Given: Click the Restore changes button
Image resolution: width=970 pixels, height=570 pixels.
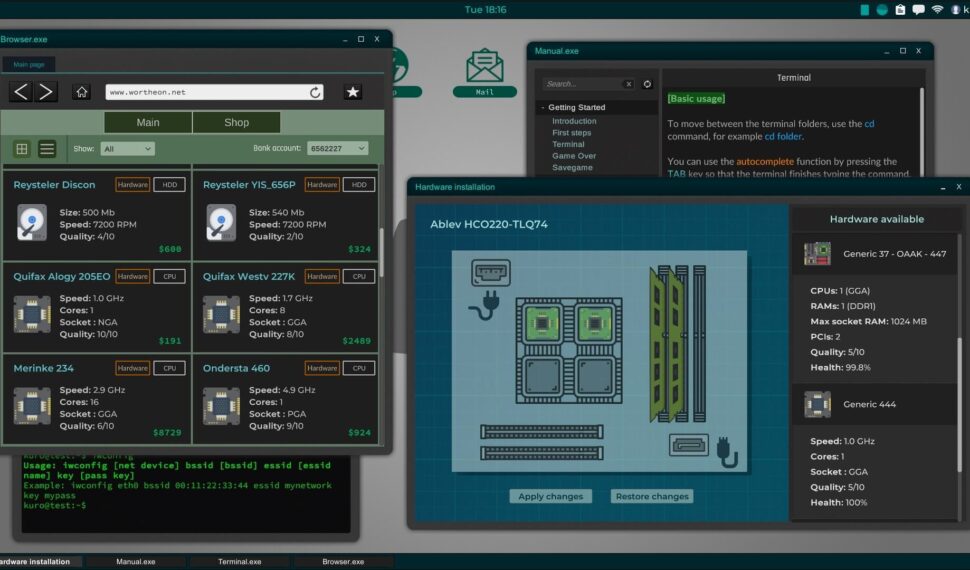Looking at the screenshot, I should pyautogui.click(x=650, y=496).
